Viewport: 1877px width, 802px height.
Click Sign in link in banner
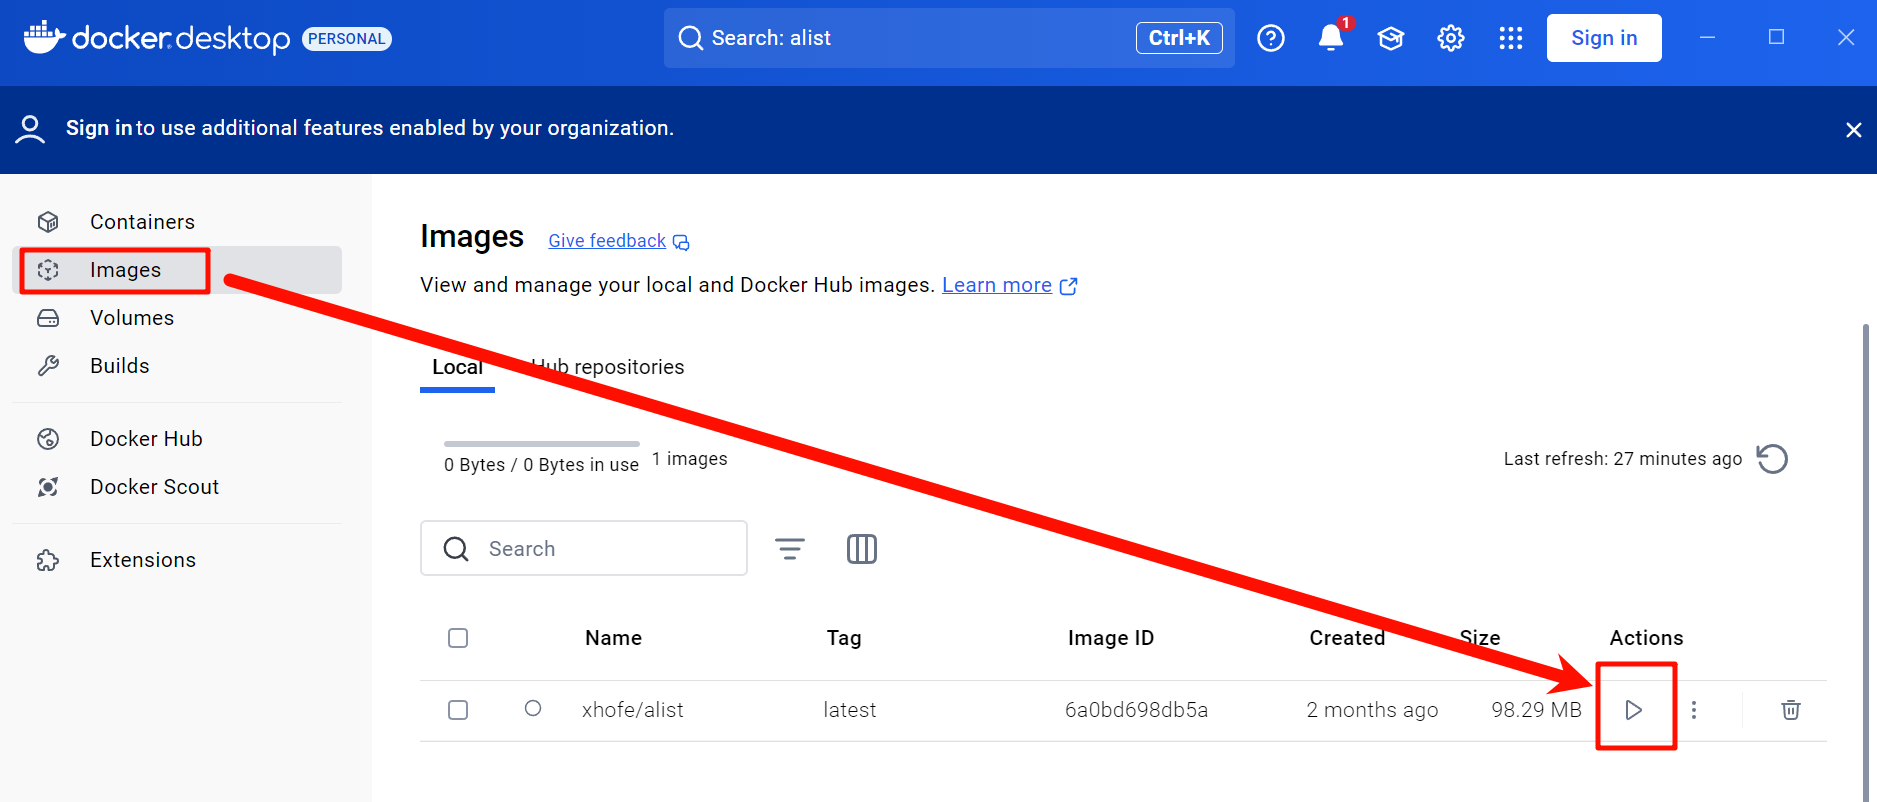[x=99, y=128]
